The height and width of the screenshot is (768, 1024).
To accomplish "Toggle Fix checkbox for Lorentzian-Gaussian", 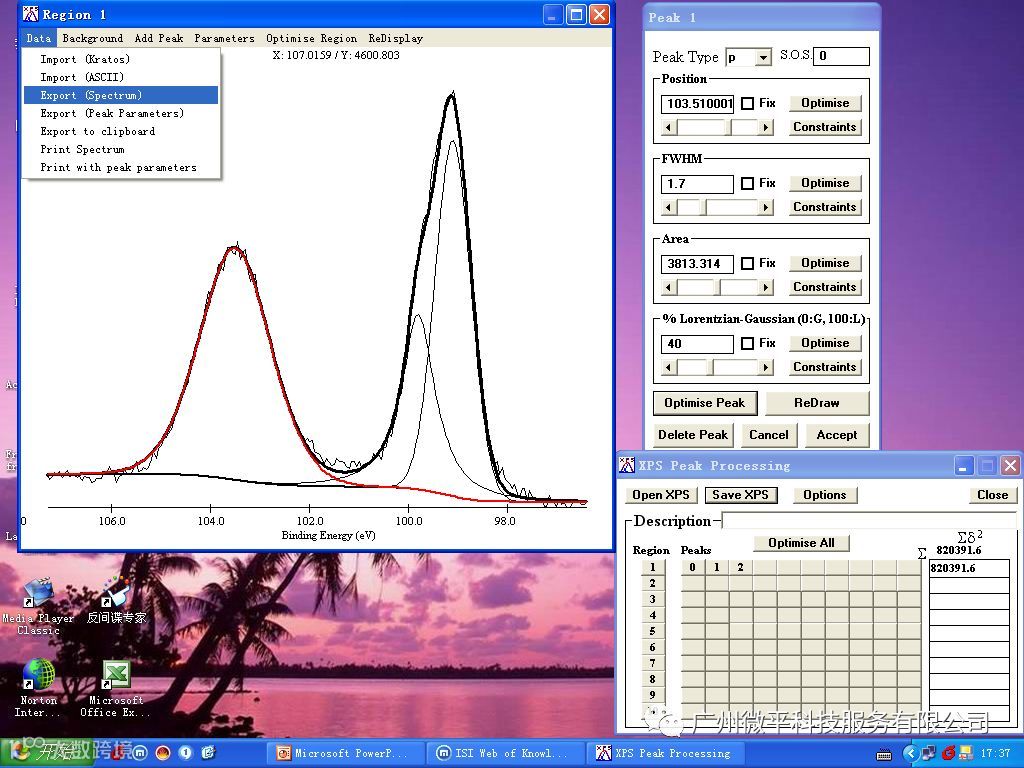I will [748, 344].
